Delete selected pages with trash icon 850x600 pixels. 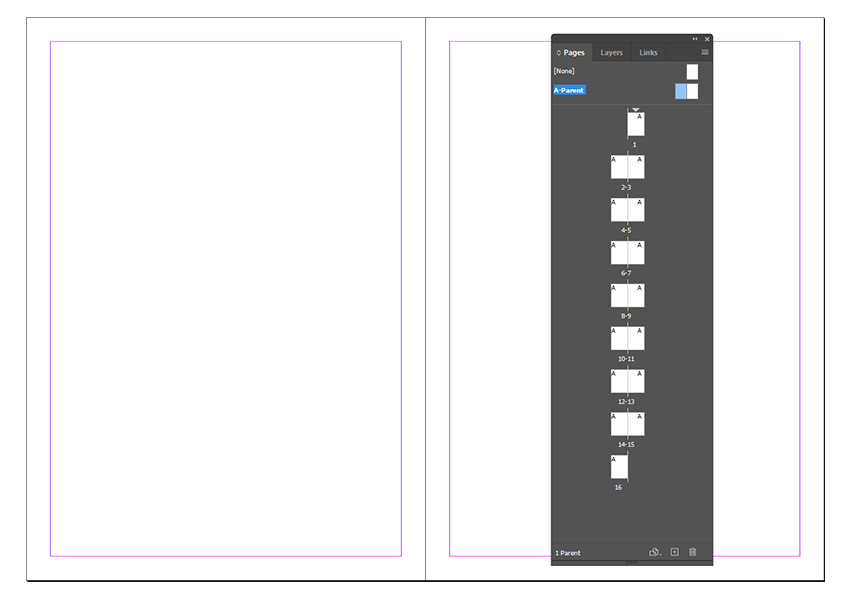coord(692,552)
